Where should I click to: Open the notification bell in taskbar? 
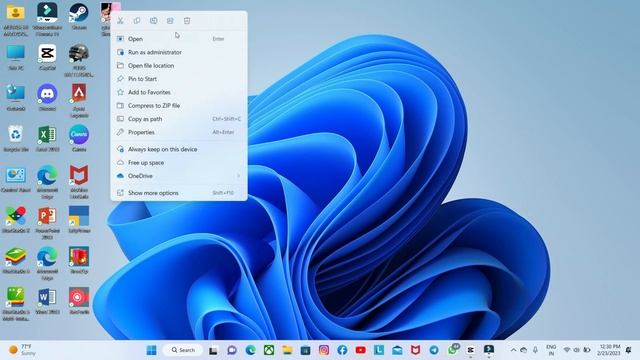click(629, 350)
